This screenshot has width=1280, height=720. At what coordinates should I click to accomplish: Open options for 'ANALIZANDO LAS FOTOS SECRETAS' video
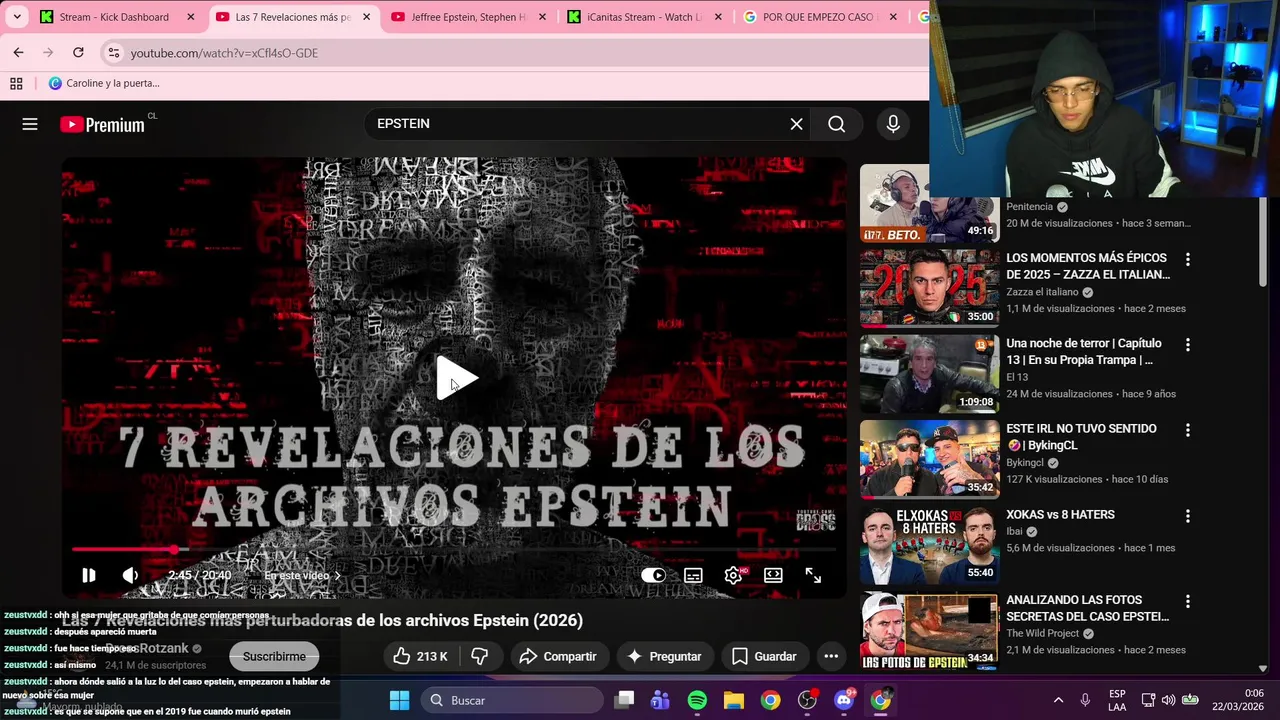1187,602
